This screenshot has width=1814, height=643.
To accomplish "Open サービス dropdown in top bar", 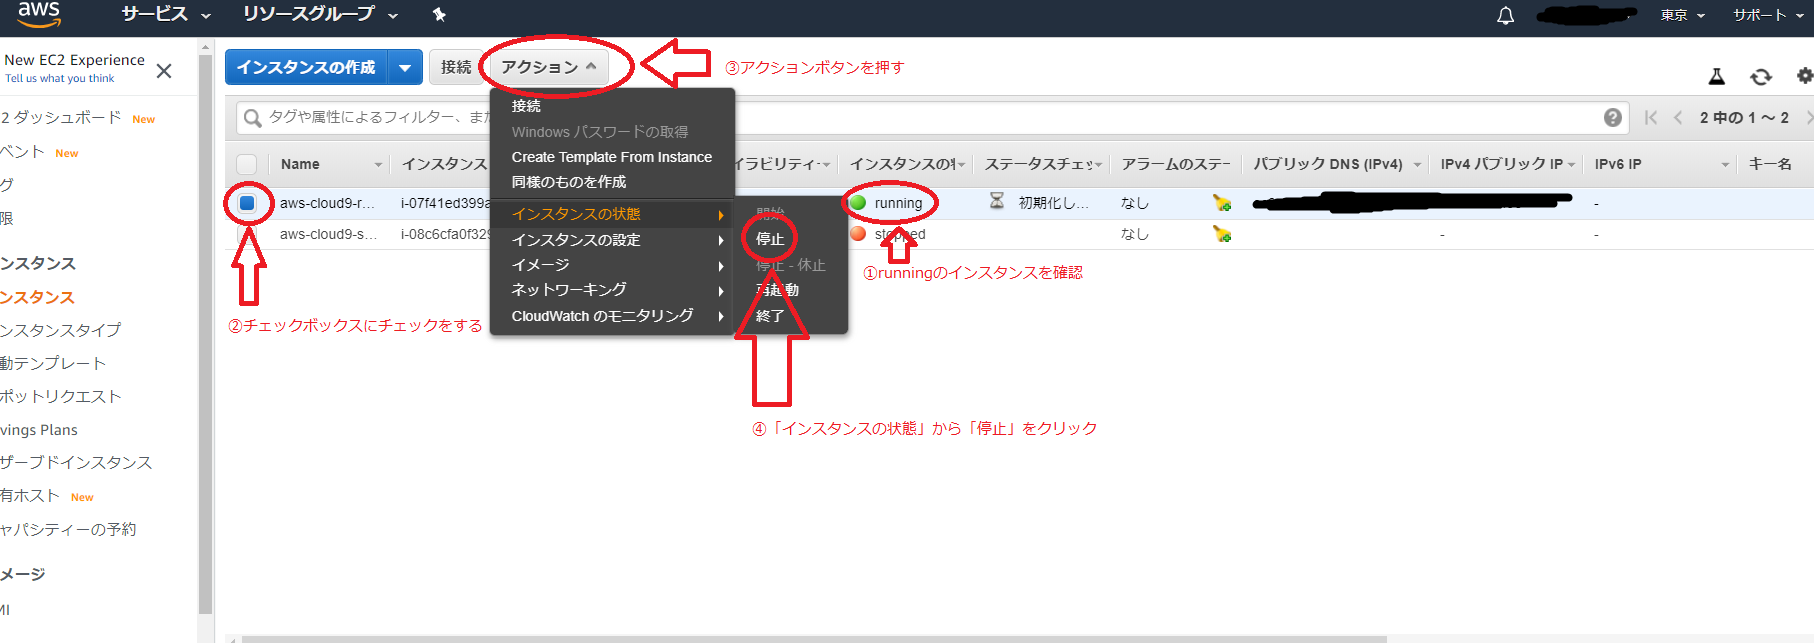I will [x=166, y=14].
